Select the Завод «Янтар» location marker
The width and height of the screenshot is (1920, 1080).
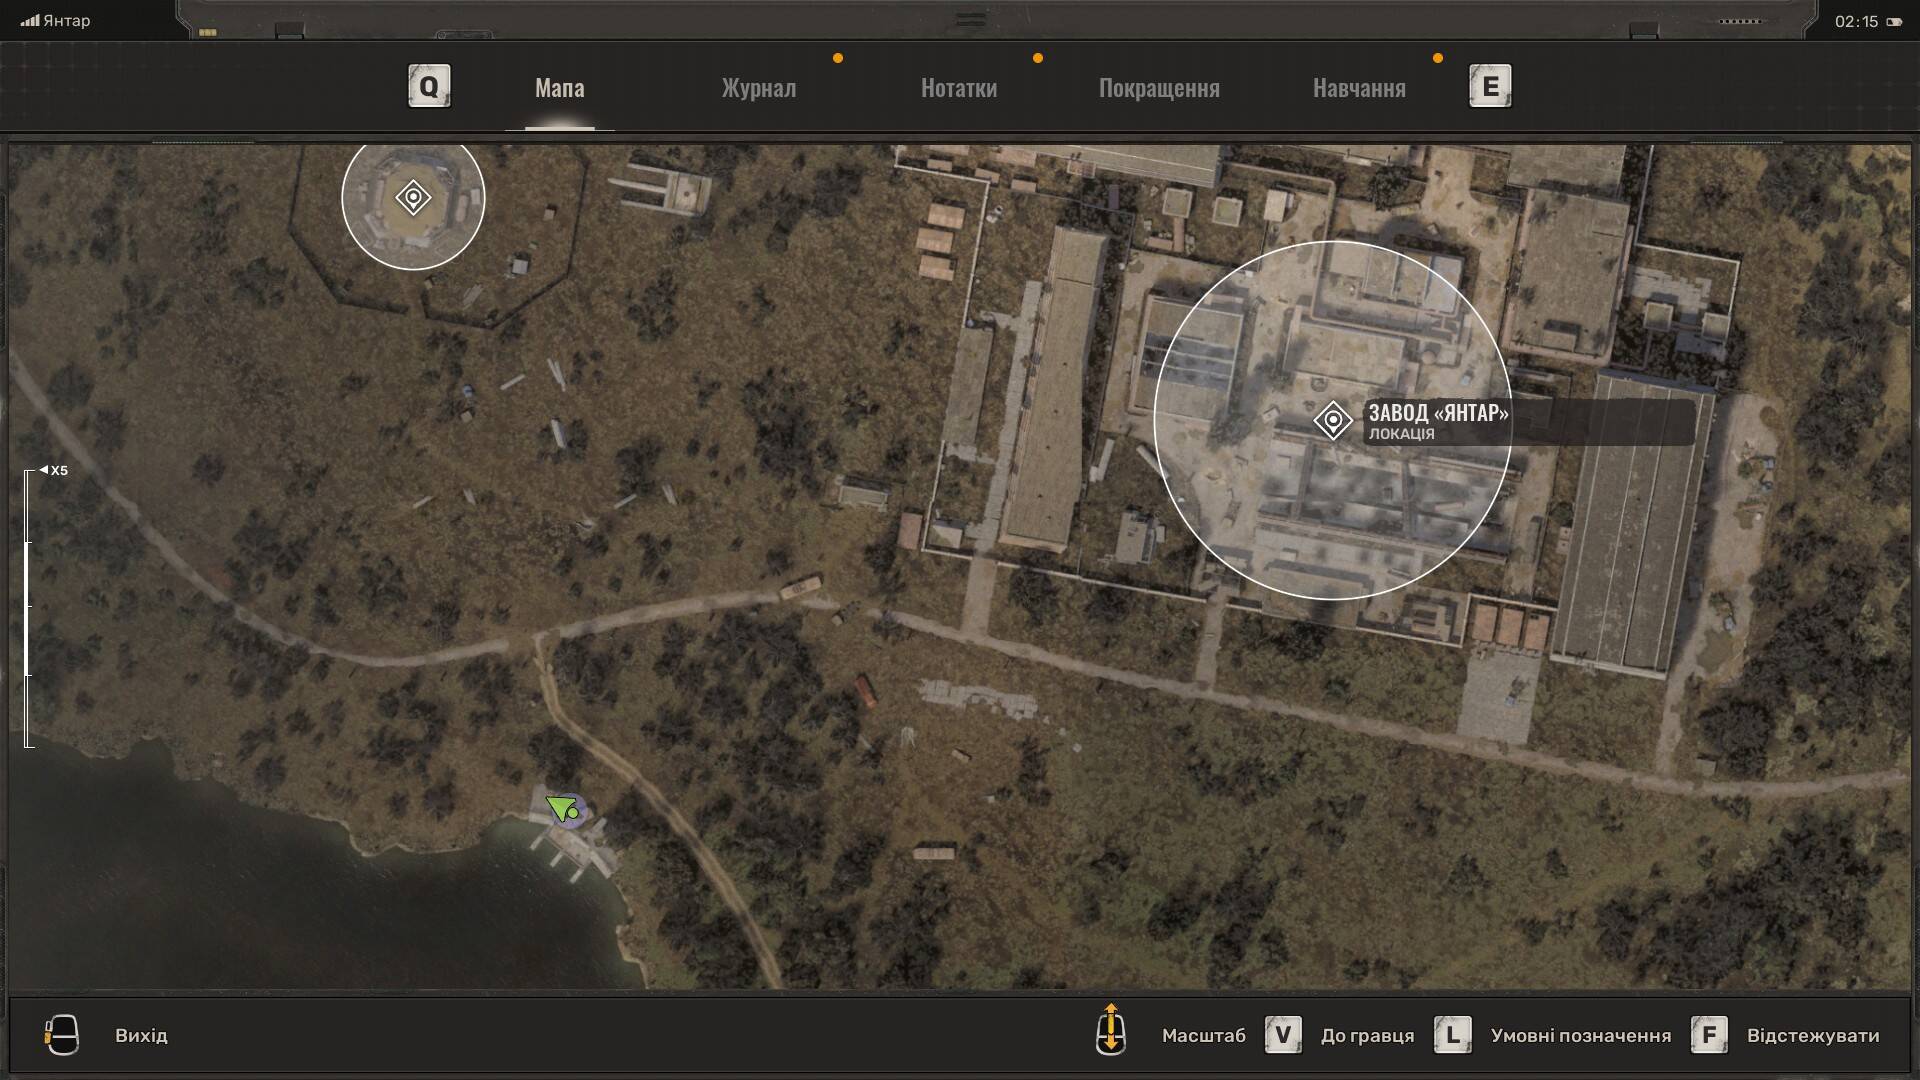(1332, 420)
